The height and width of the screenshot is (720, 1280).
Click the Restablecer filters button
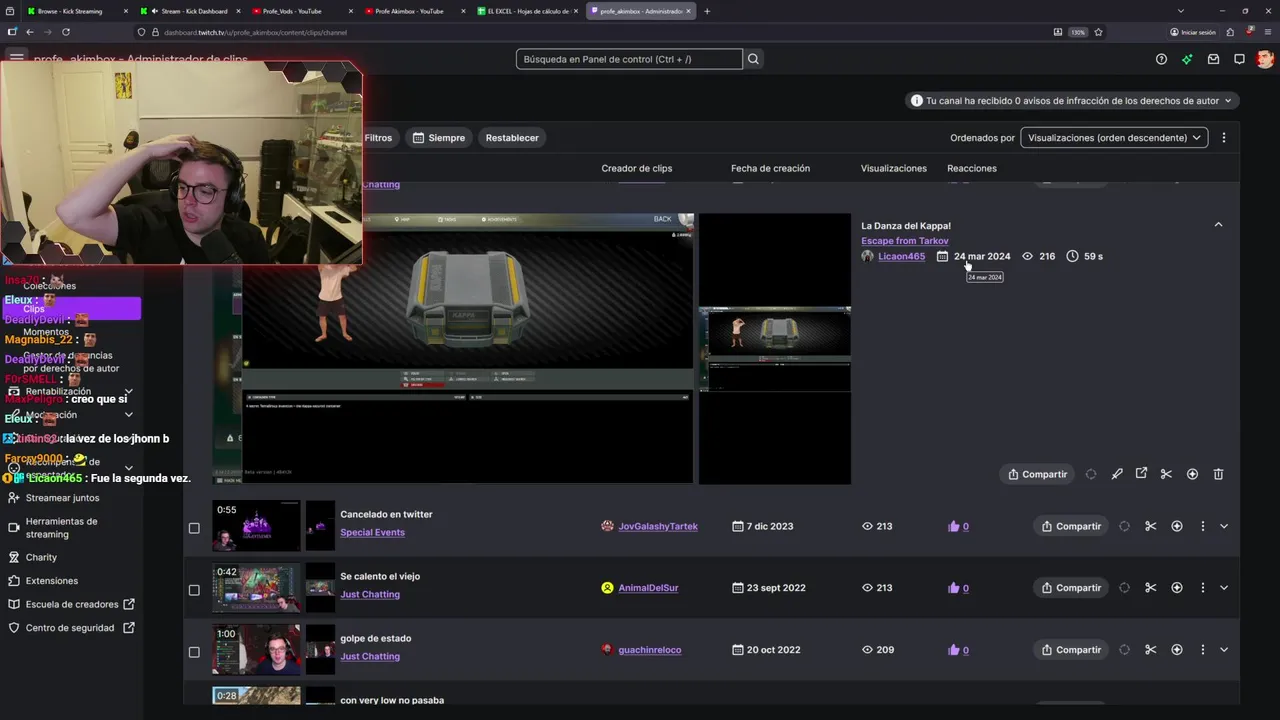pos(512,138)
